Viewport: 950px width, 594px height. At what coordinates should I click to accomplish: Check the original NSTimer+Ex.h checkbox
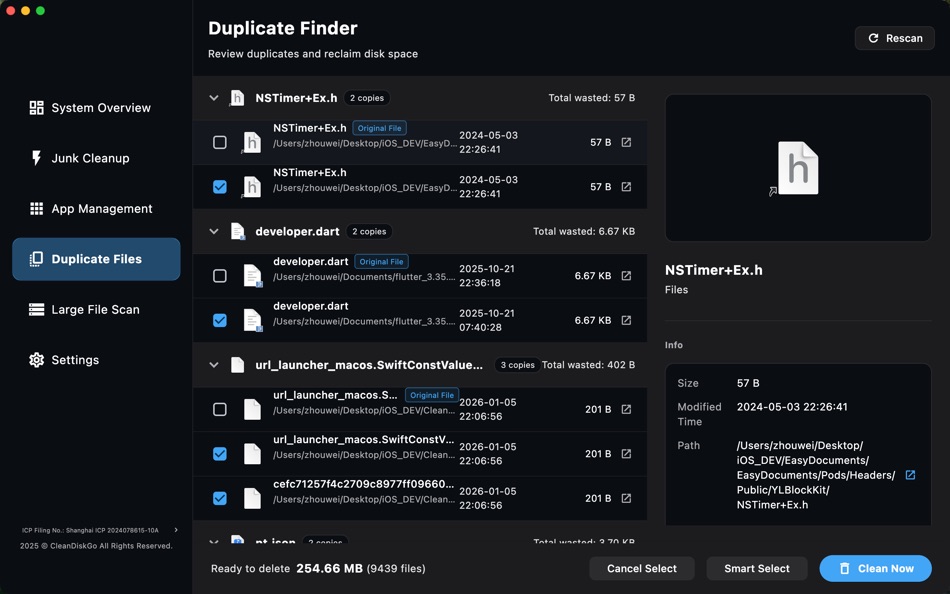pos(220,142)
